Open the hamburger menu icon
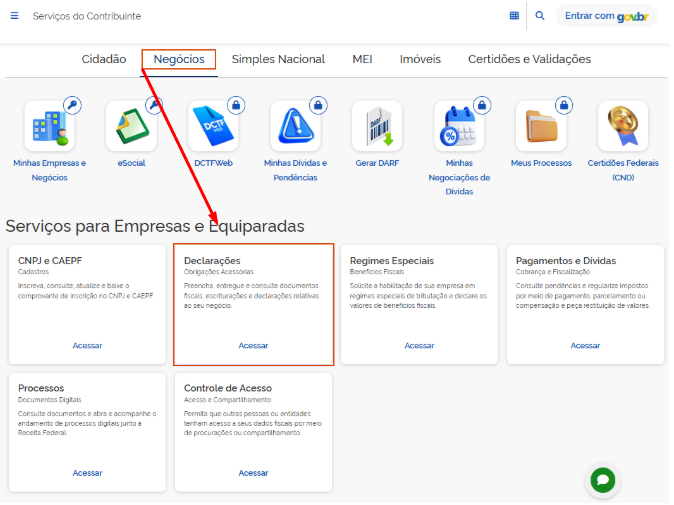Screen dimensions: 674x505 click(x=14, y=16)
